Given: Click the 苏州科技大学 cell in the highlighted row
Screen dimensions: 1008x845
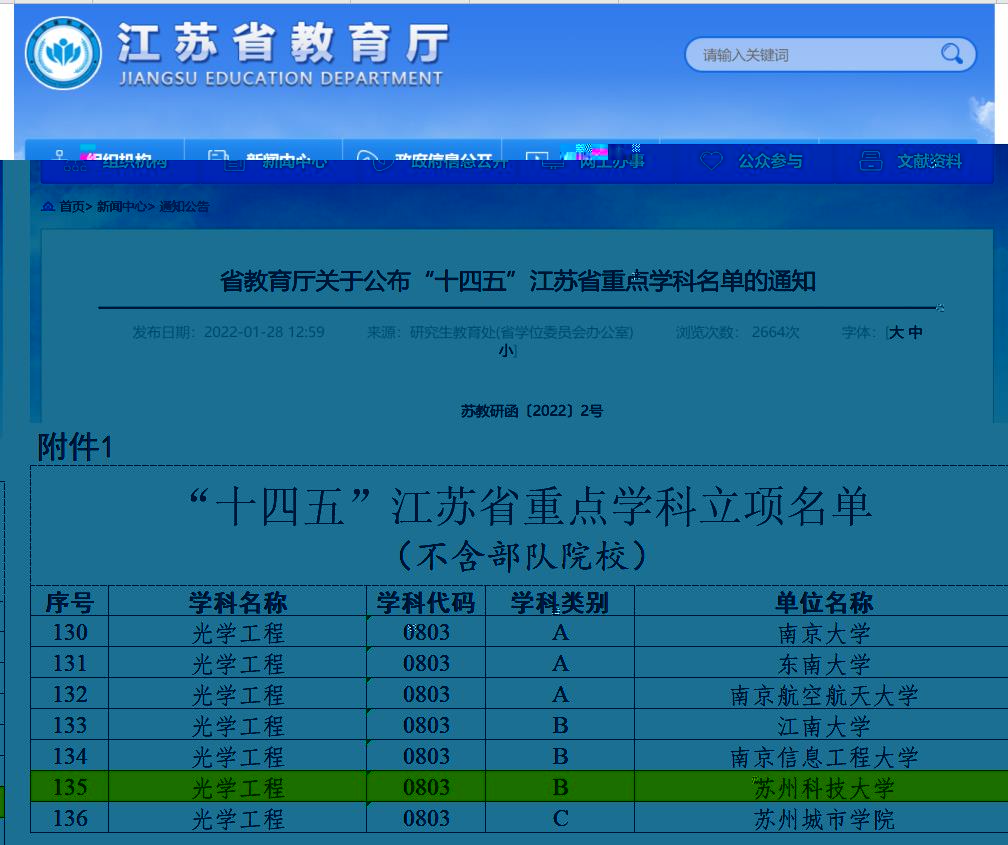Looking at the screenshot, I should (824, 786).
